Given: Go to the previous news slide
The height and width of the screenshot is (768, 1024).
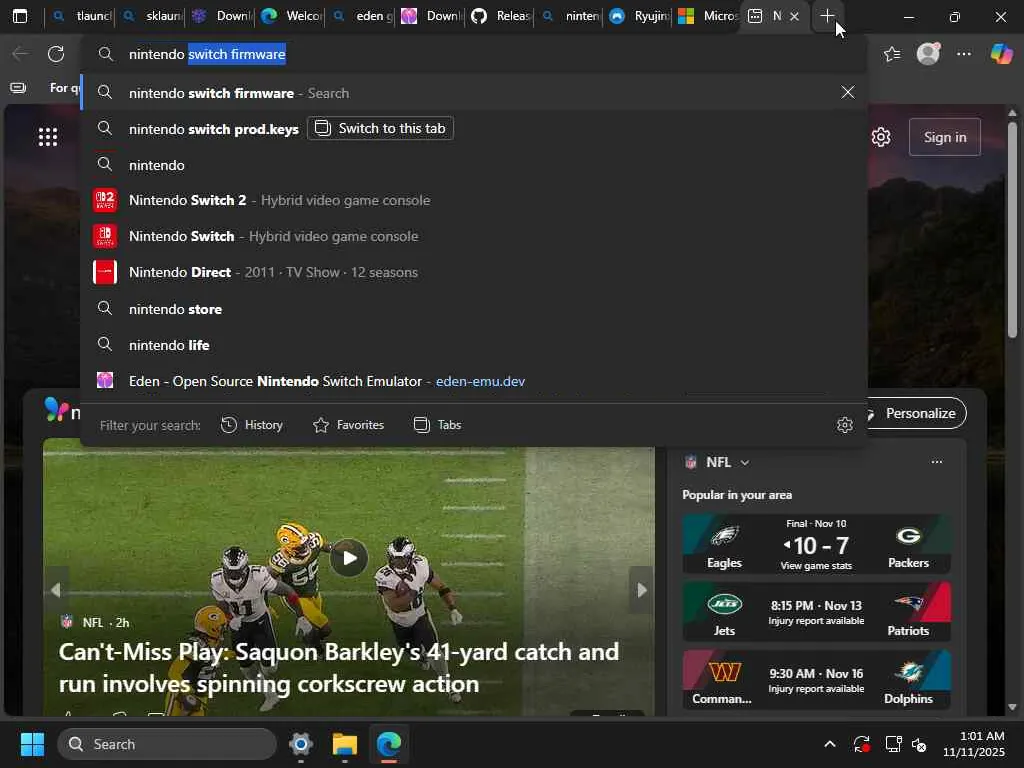Looking at the screenshot, I should (56, 590).
